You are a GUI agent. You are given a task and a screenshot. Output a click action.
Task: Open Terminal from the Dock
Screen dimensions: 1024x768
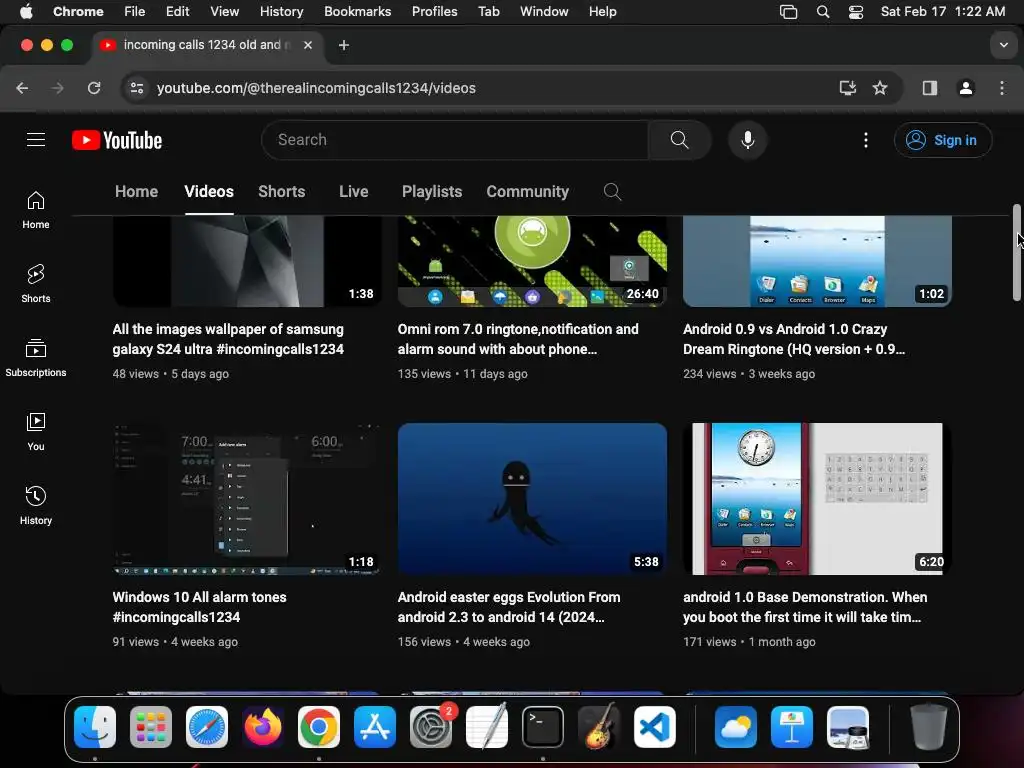543,727
